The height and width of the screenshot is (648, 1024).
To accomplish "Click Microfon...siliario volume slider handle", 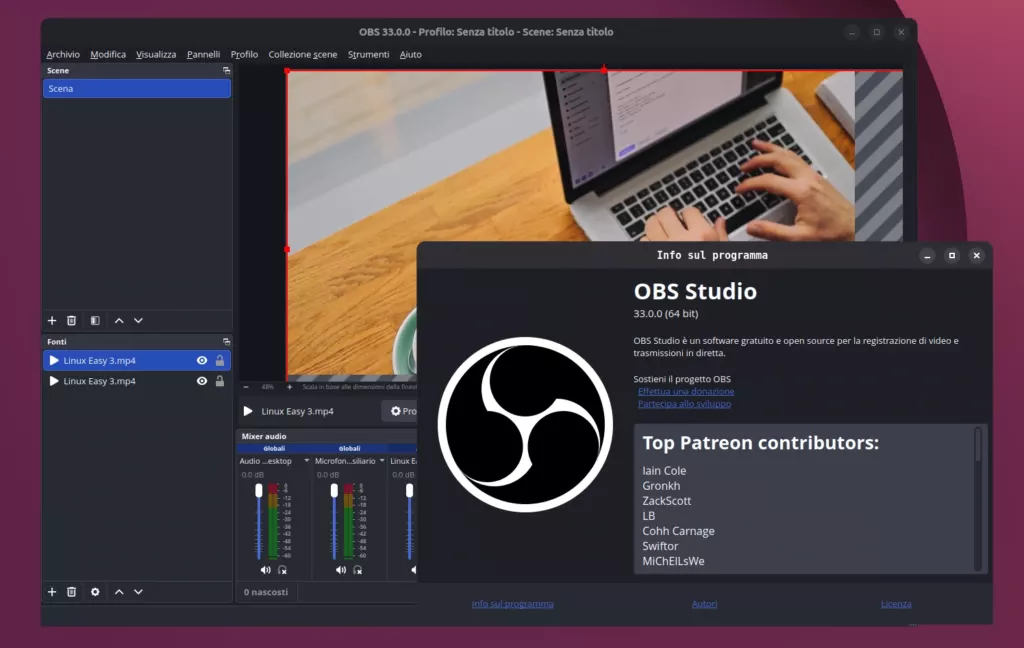I will pyautogui.click(x=334, y=491).
